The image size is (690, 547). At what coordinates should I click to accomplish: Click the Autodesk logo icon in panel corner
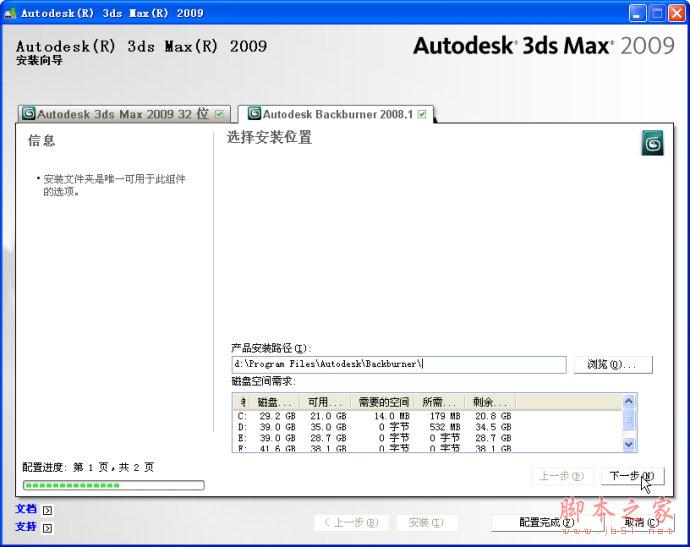pyautogui.click(x=652, y=143)
